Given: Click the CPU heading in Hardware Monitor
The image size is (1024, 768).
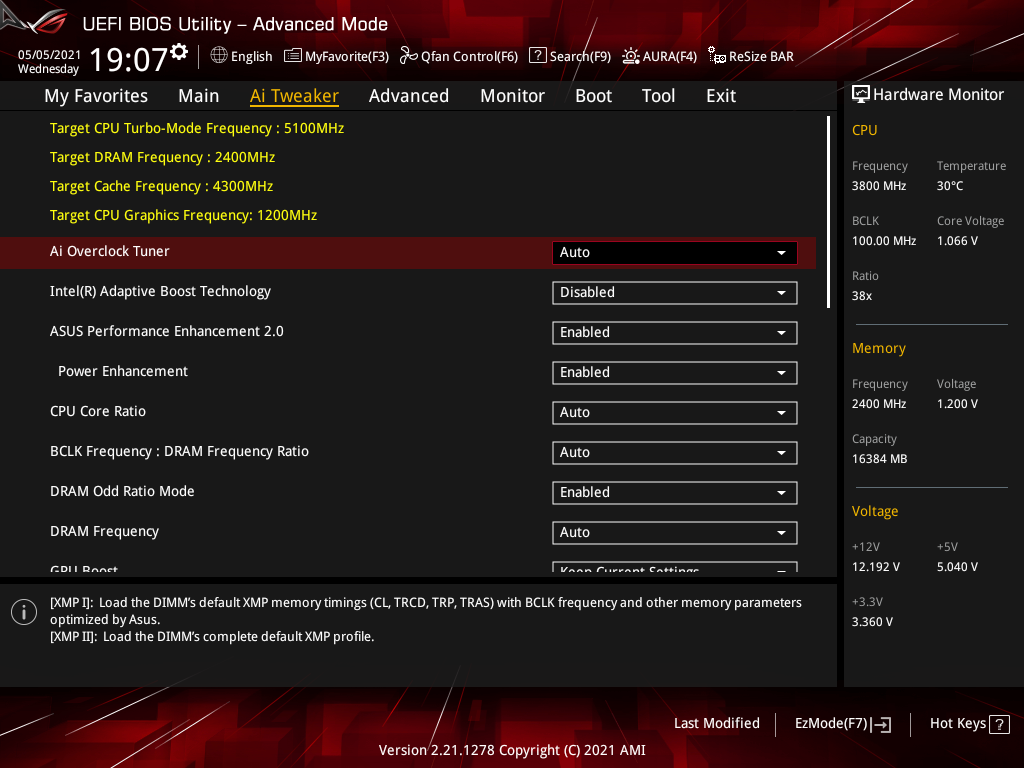Looking at the screenshot, I should tap(864, 130).
